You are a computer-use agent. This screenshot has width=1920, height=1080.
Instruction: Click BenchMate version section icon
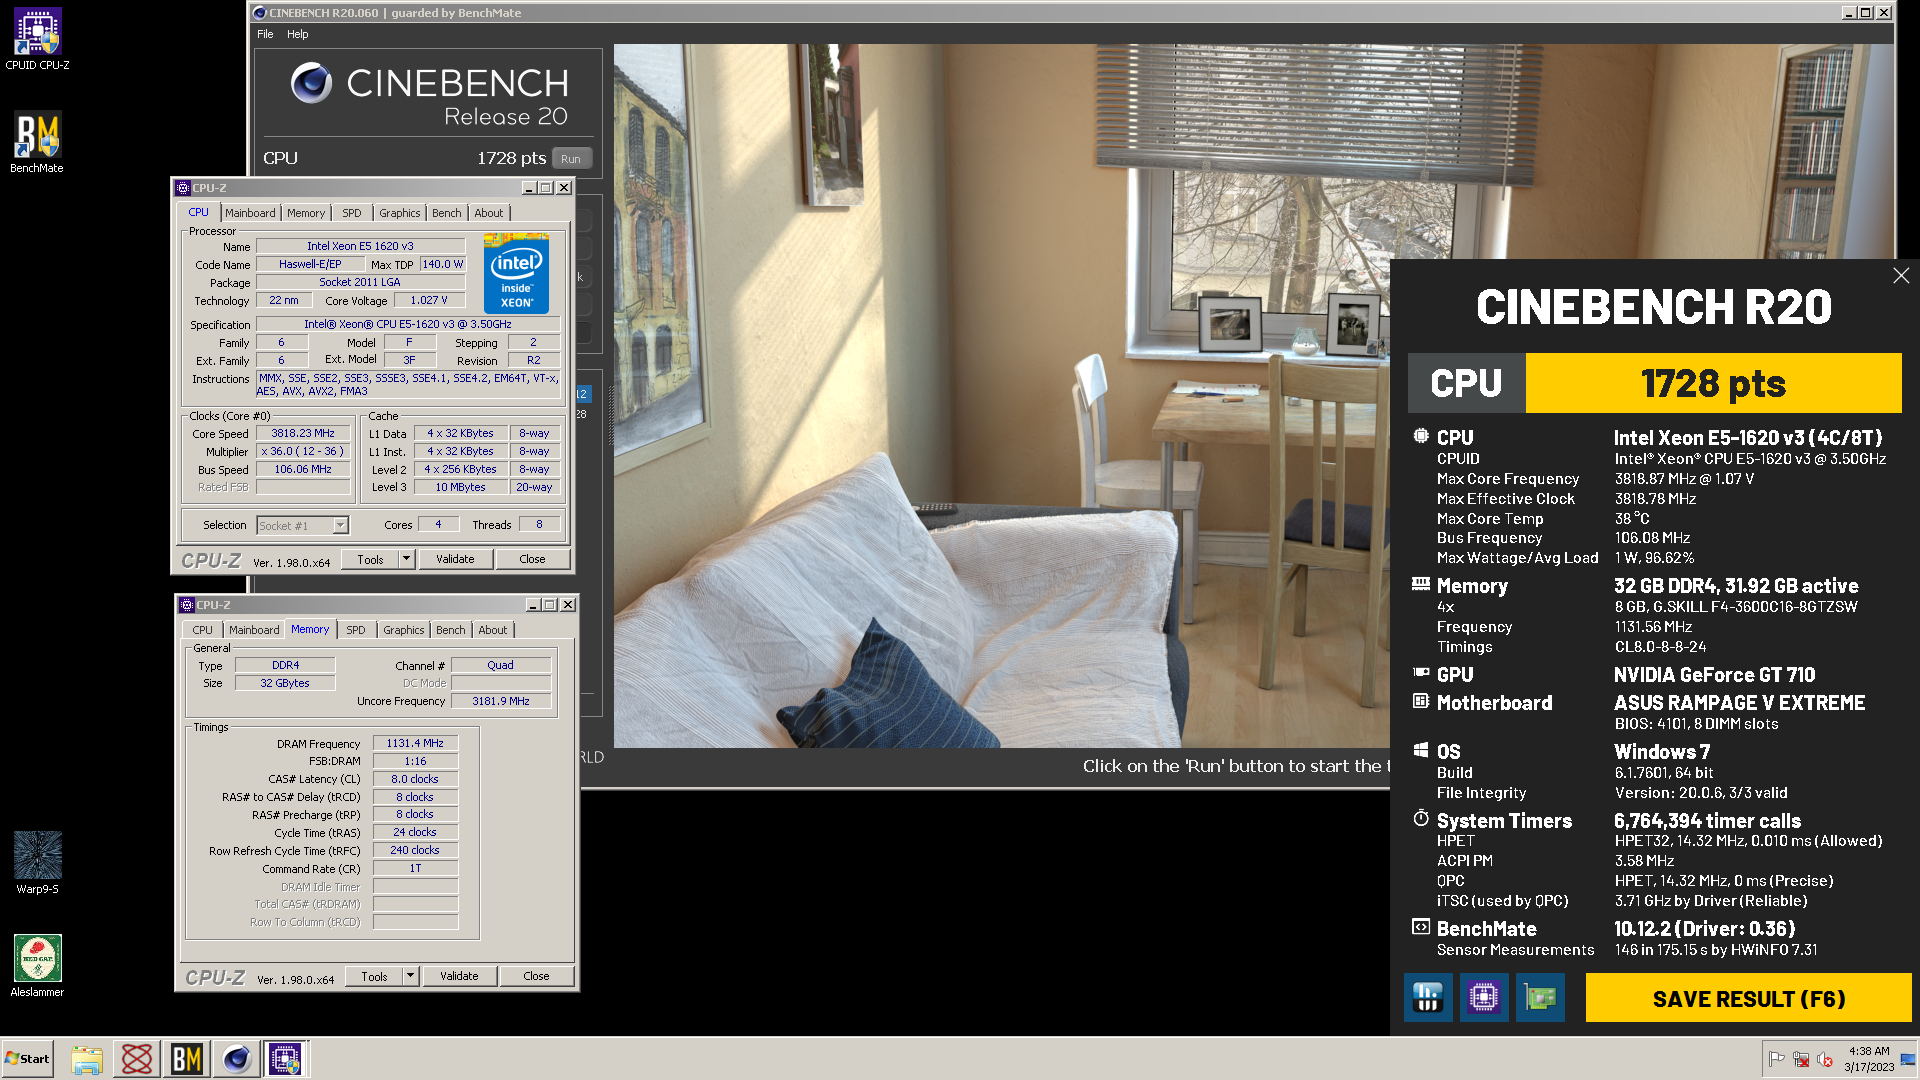pyautogui.click(x=1421, y=927)
